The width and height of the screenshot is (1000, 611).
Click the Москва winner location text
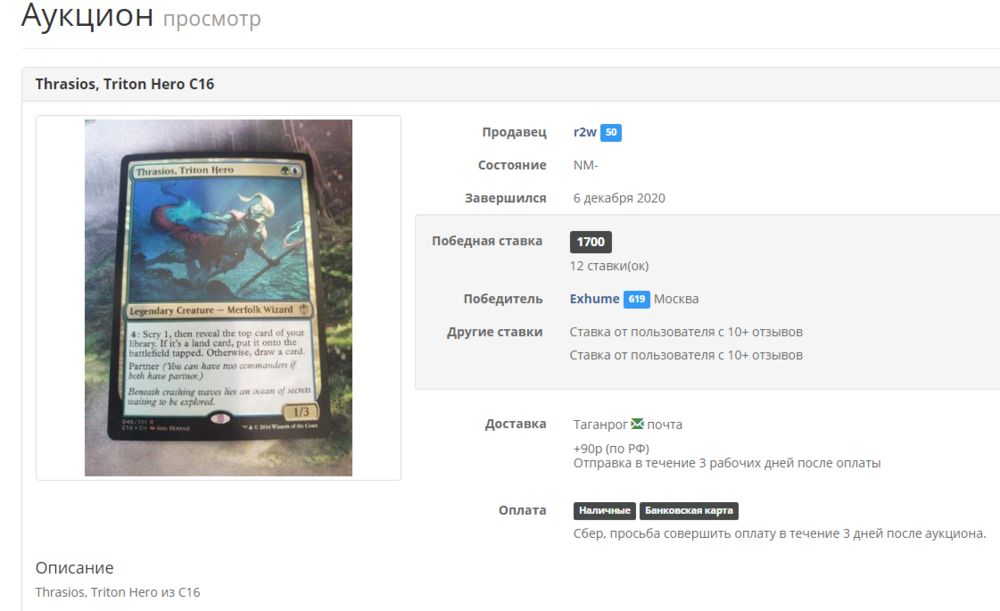coord(676,298)
